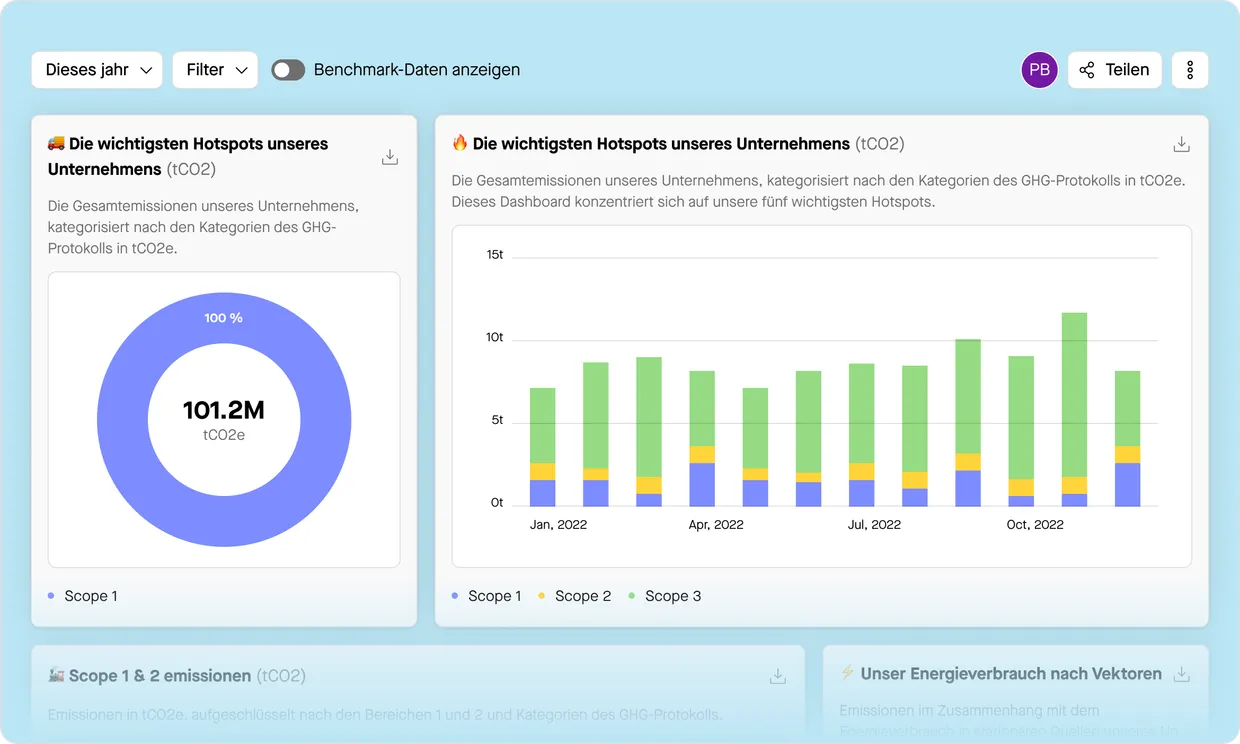Open the Dieses jahr period dropdown
The width and height of the screenshot is (1240, 744).
click(x=97, y=70)
